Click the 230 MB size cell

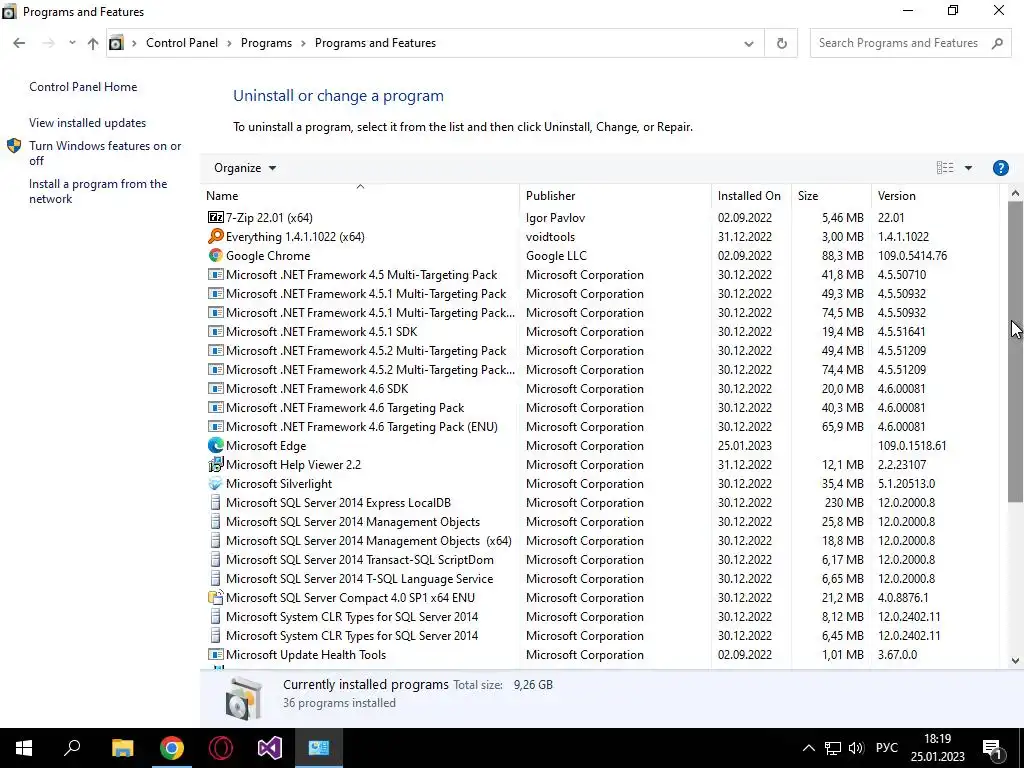coord(844,502)
